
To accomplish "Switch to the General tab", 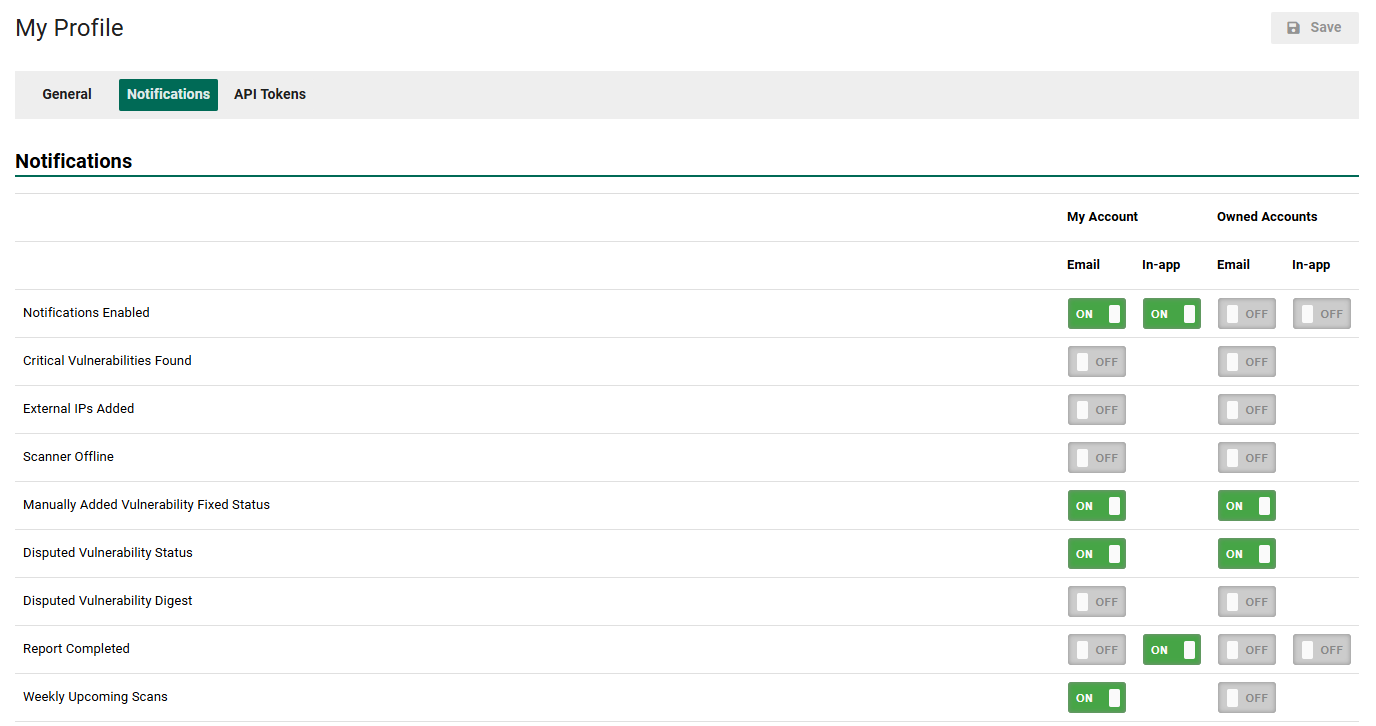I will [x=67, y=95].
